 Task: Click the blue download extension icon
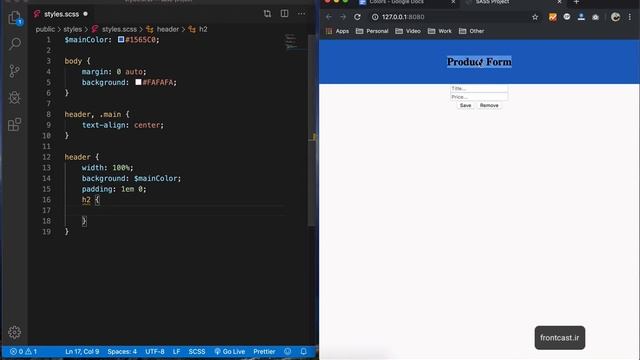coord(581,17)
